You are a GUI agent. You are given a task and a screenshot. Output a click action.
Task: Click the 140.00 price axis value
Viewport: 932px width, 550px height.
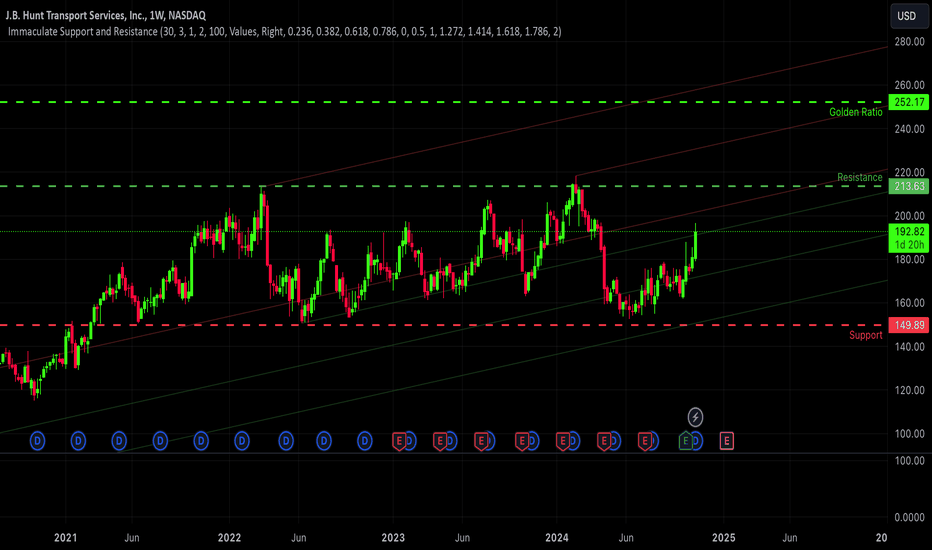909,347
